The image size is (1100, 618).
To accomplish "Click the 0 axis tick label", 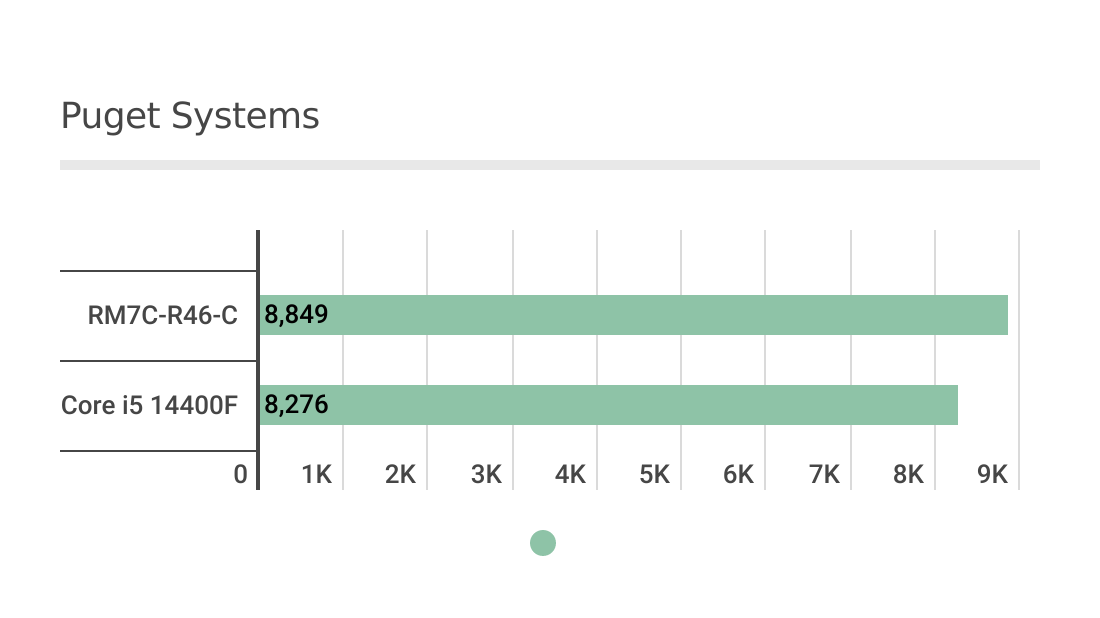I will click(x=240, y=475).
